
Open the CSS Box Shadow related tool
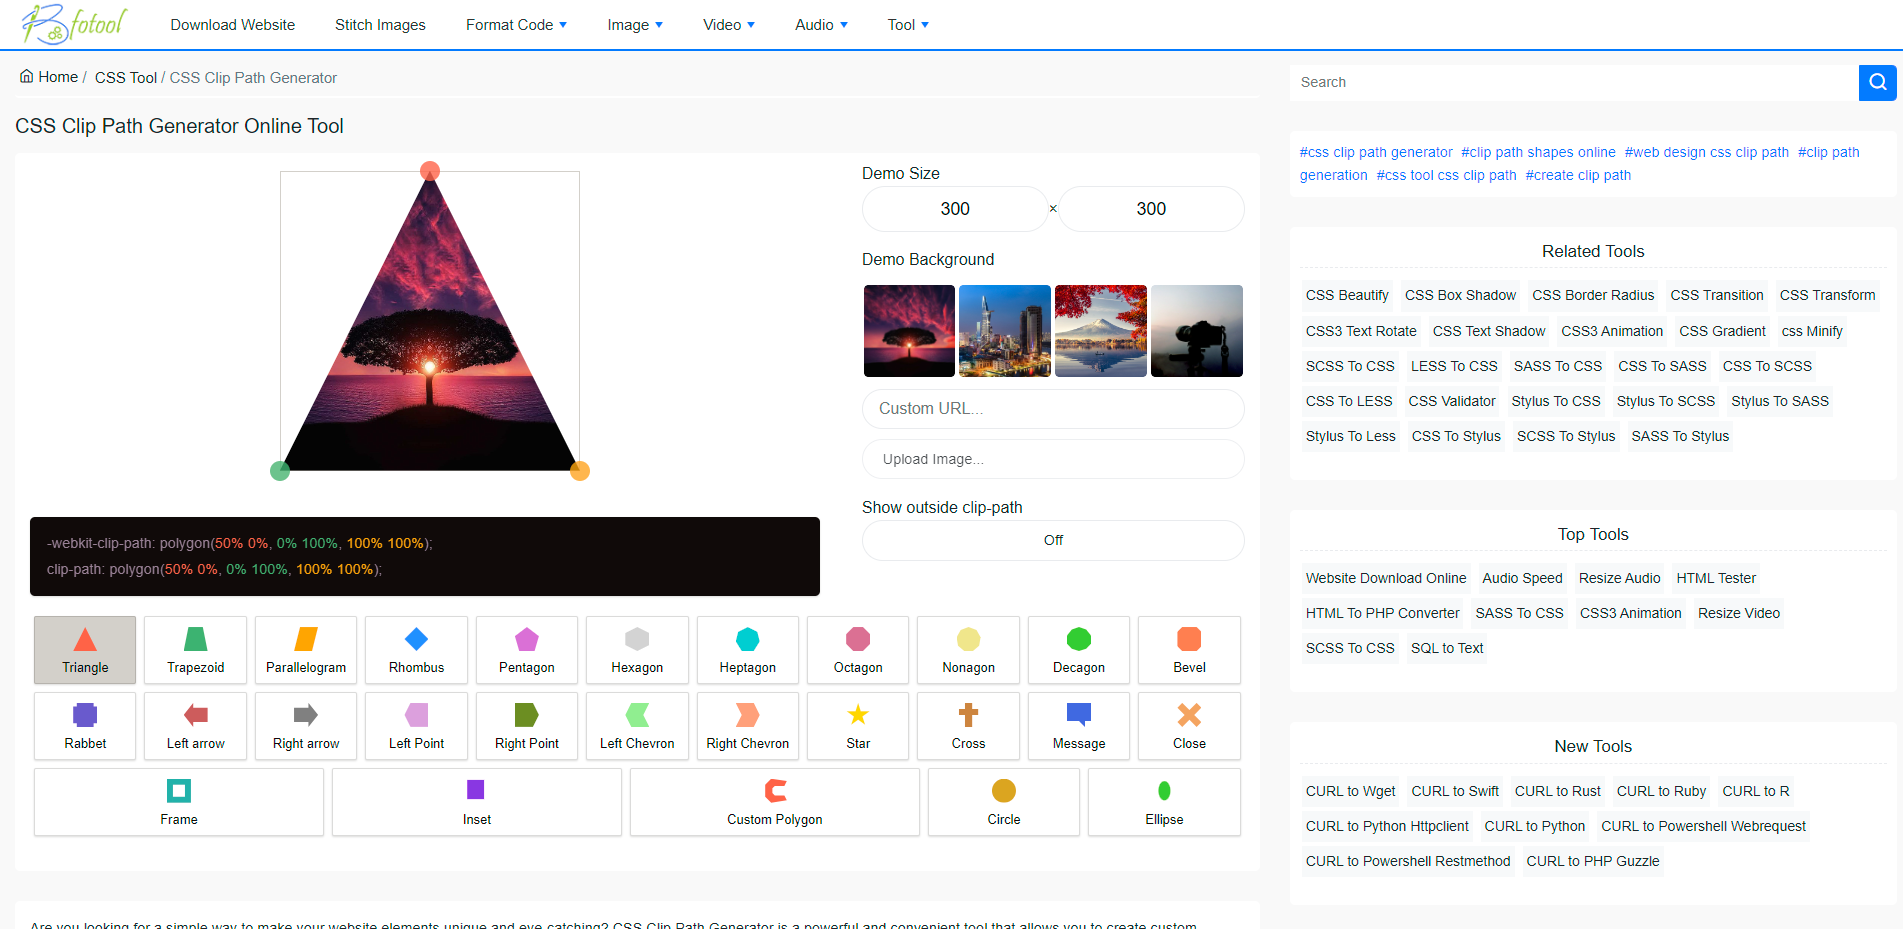pyautogui.click(x=1460, y=295)
